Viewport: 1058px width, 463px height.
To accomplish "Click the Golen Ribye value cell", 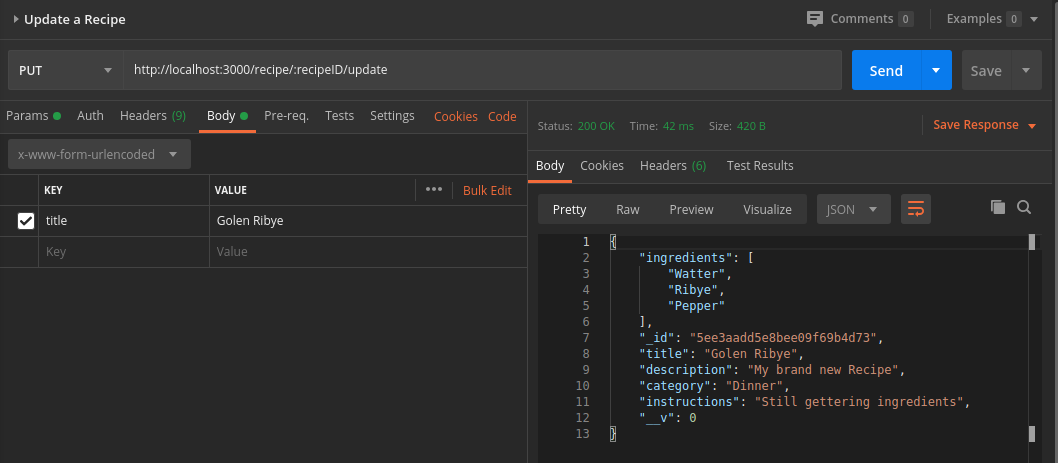I will click(368, 221).
